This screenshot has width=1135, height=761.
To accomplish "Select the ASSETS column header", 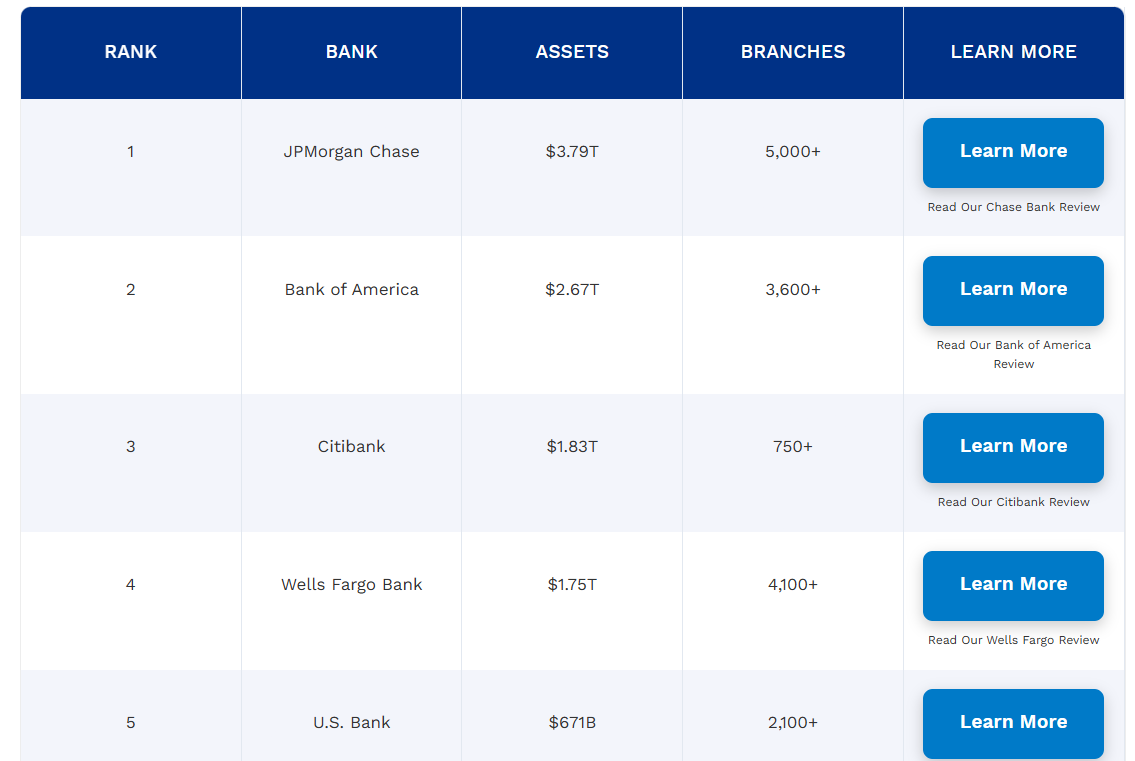I will (x=572, y=51).
